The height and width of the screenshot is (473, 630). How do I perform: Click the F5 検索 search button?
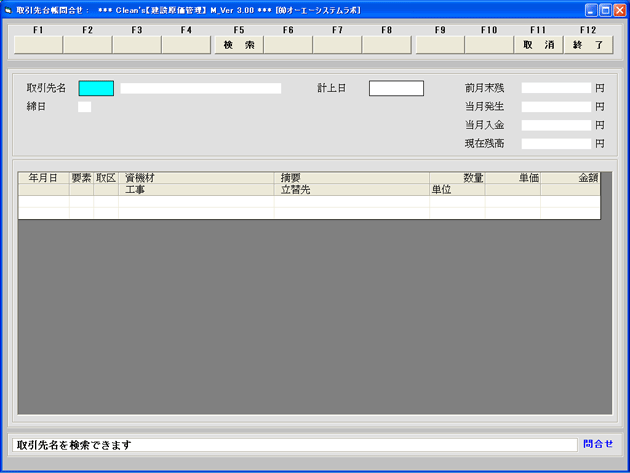point(238,45)
